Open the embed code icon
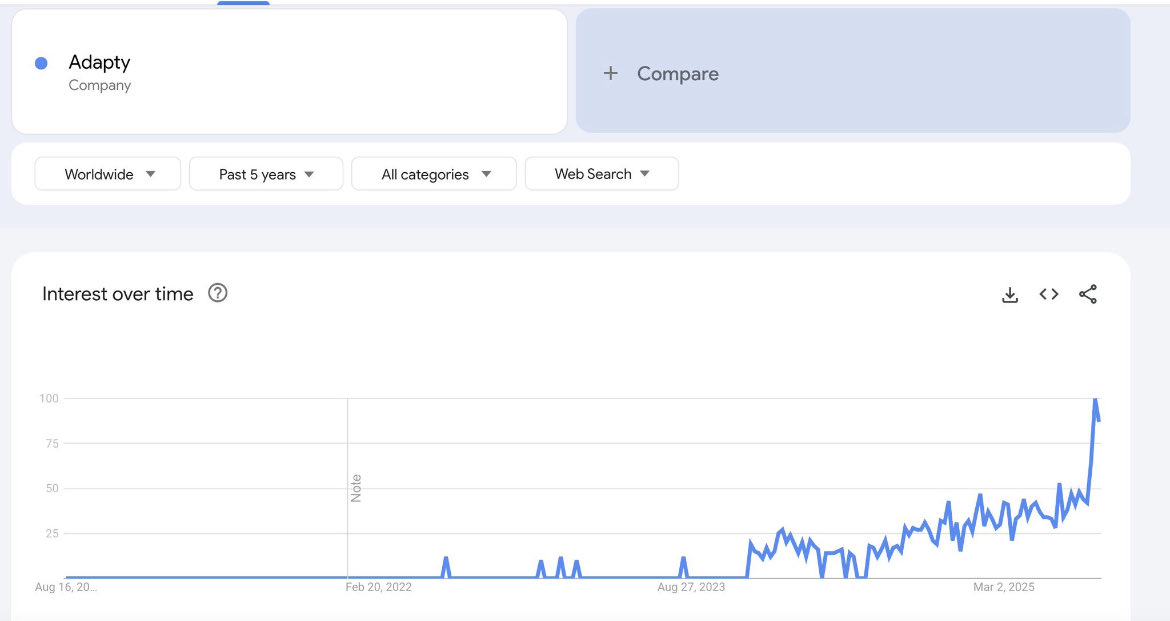Screen dimensions: 1170x621 [x=1048, y=294]
